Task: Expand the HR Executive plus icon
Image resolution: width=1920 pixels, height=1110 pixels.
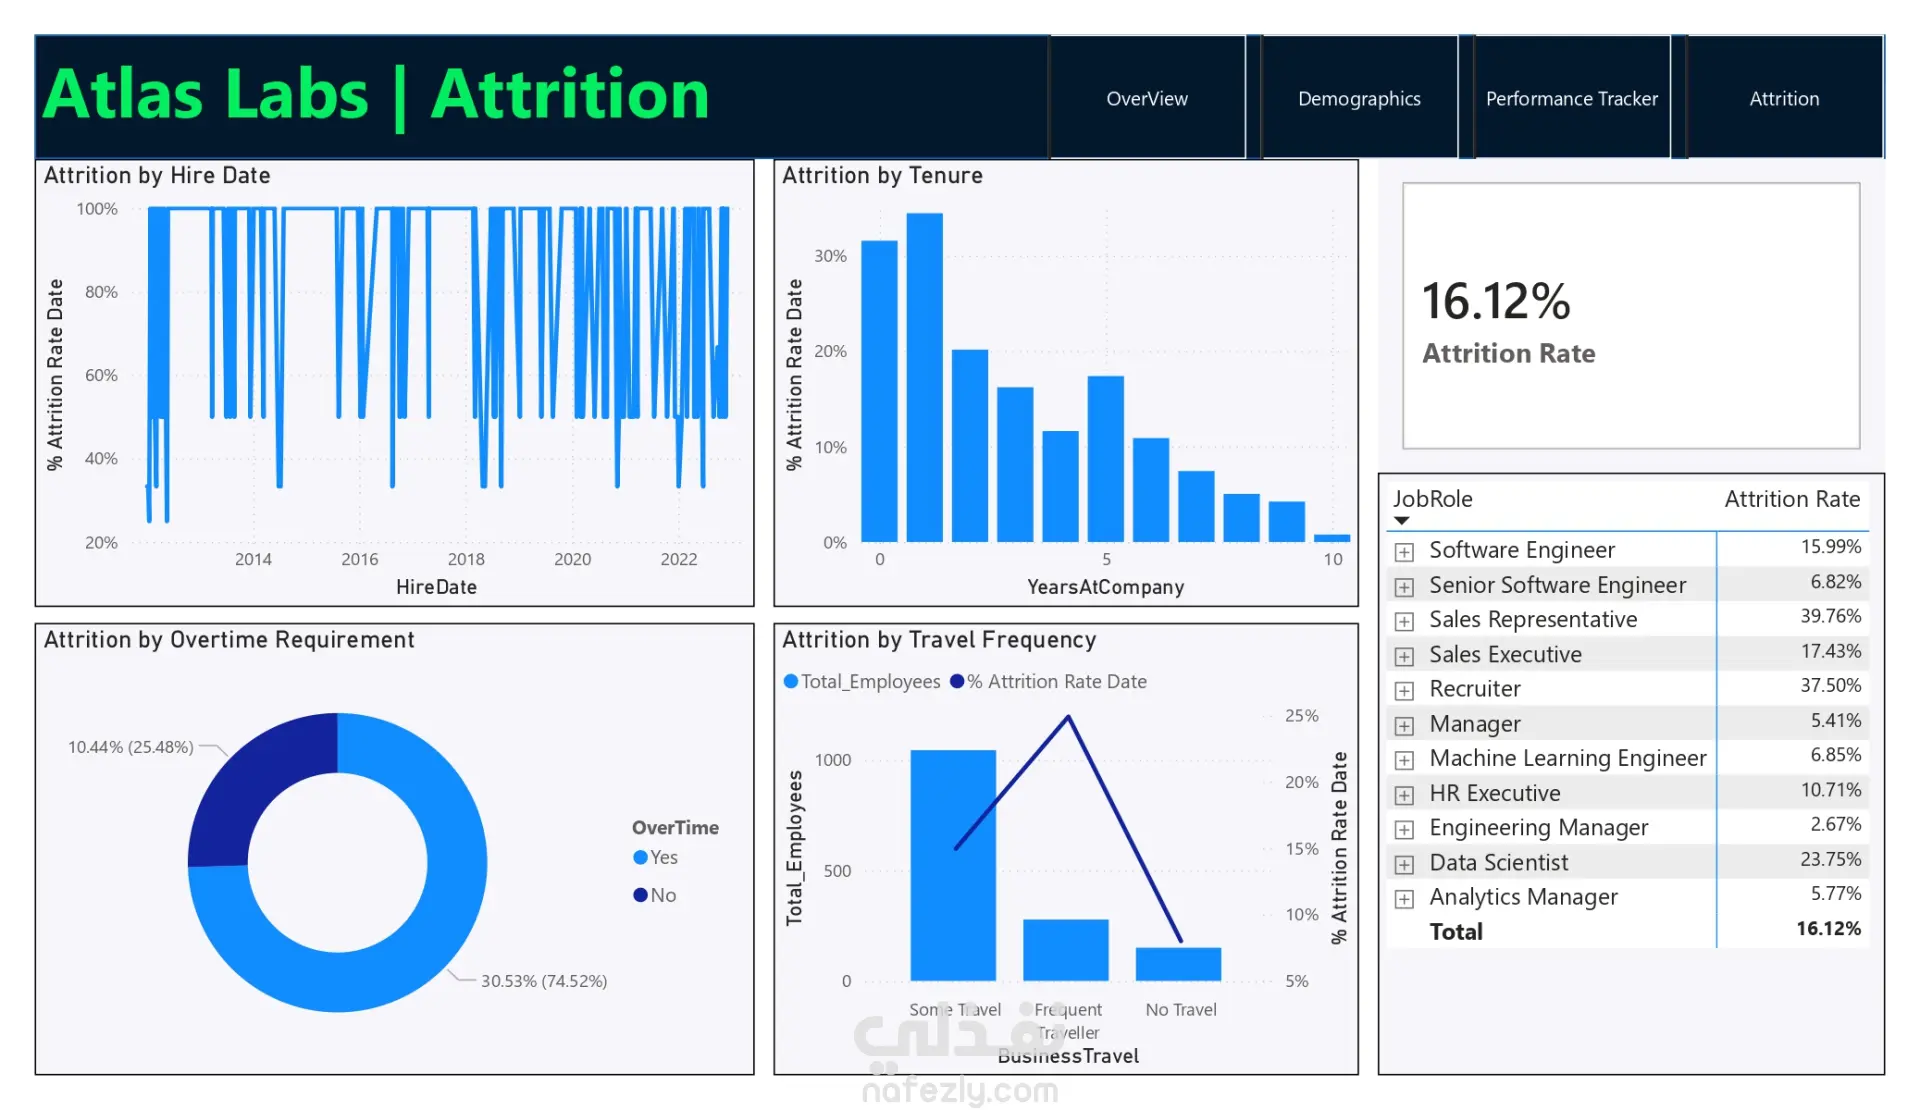Action: tap(1404, 796)
